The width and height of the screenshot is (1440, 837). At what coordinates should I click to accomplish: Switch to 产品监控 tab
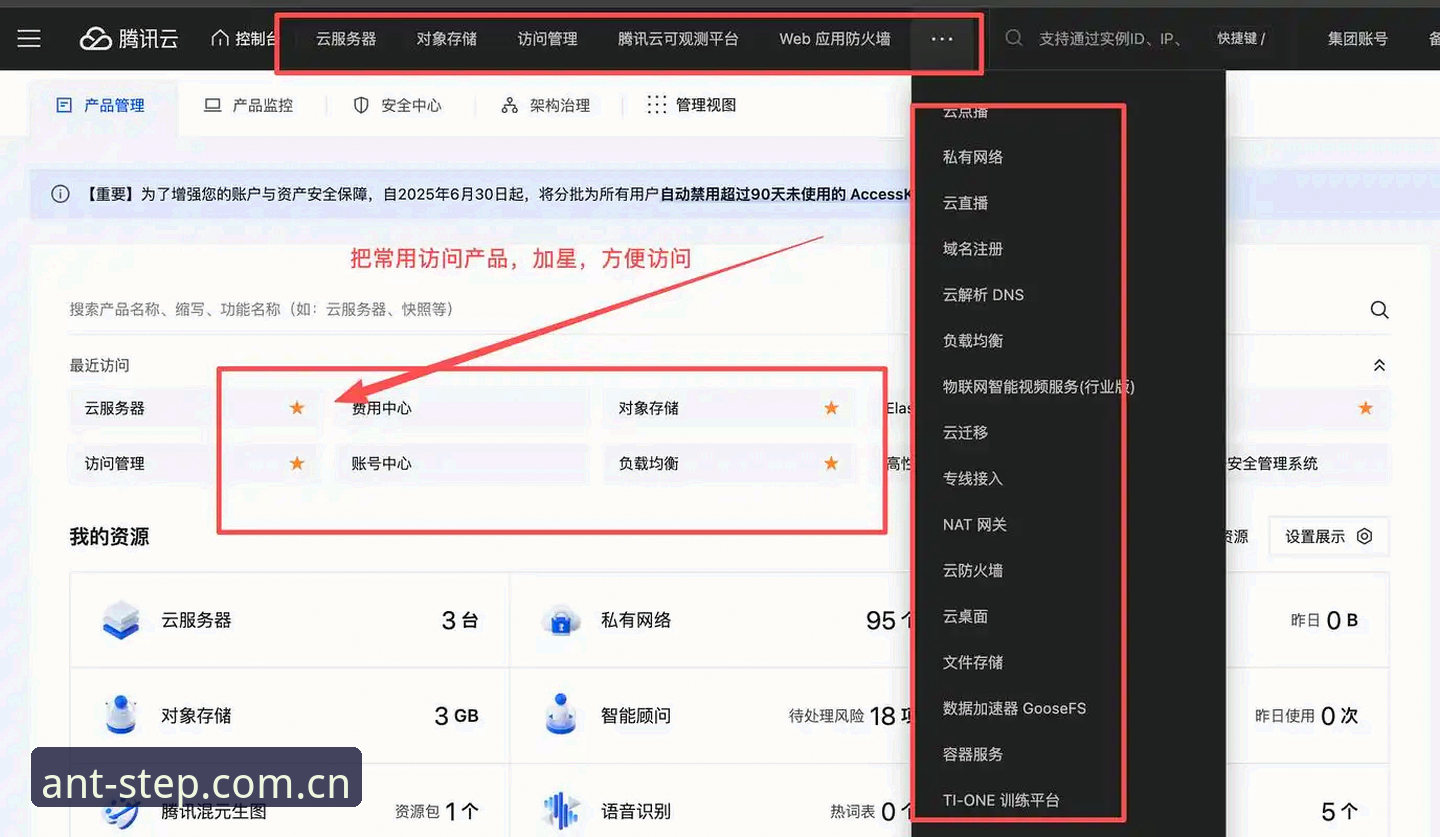(249, 105)
